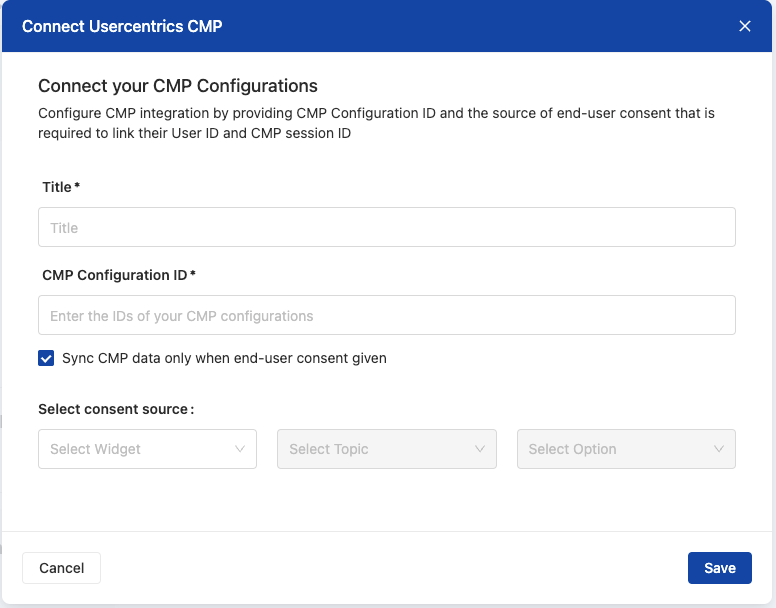Screen dimensions: 776x608
Task: Uncheck the Sync CMP data checkbox
Action: [46, 358]
